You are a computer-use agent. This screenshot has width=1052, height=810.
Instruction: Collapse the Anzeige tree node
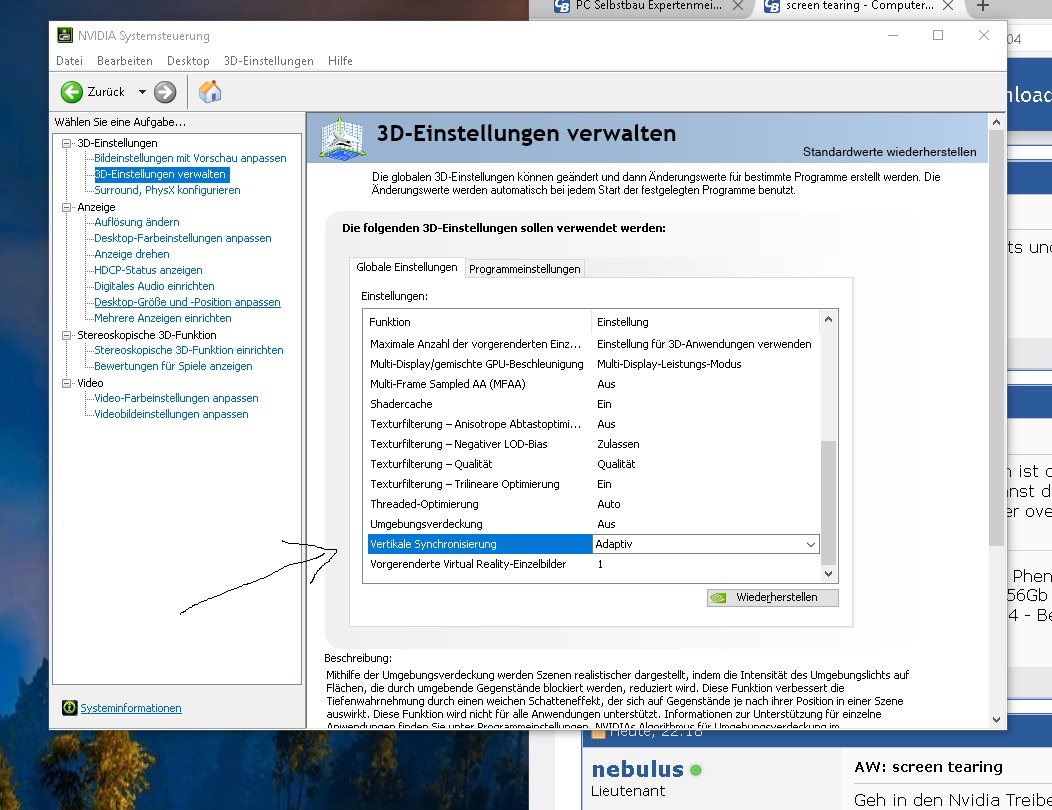66,207
